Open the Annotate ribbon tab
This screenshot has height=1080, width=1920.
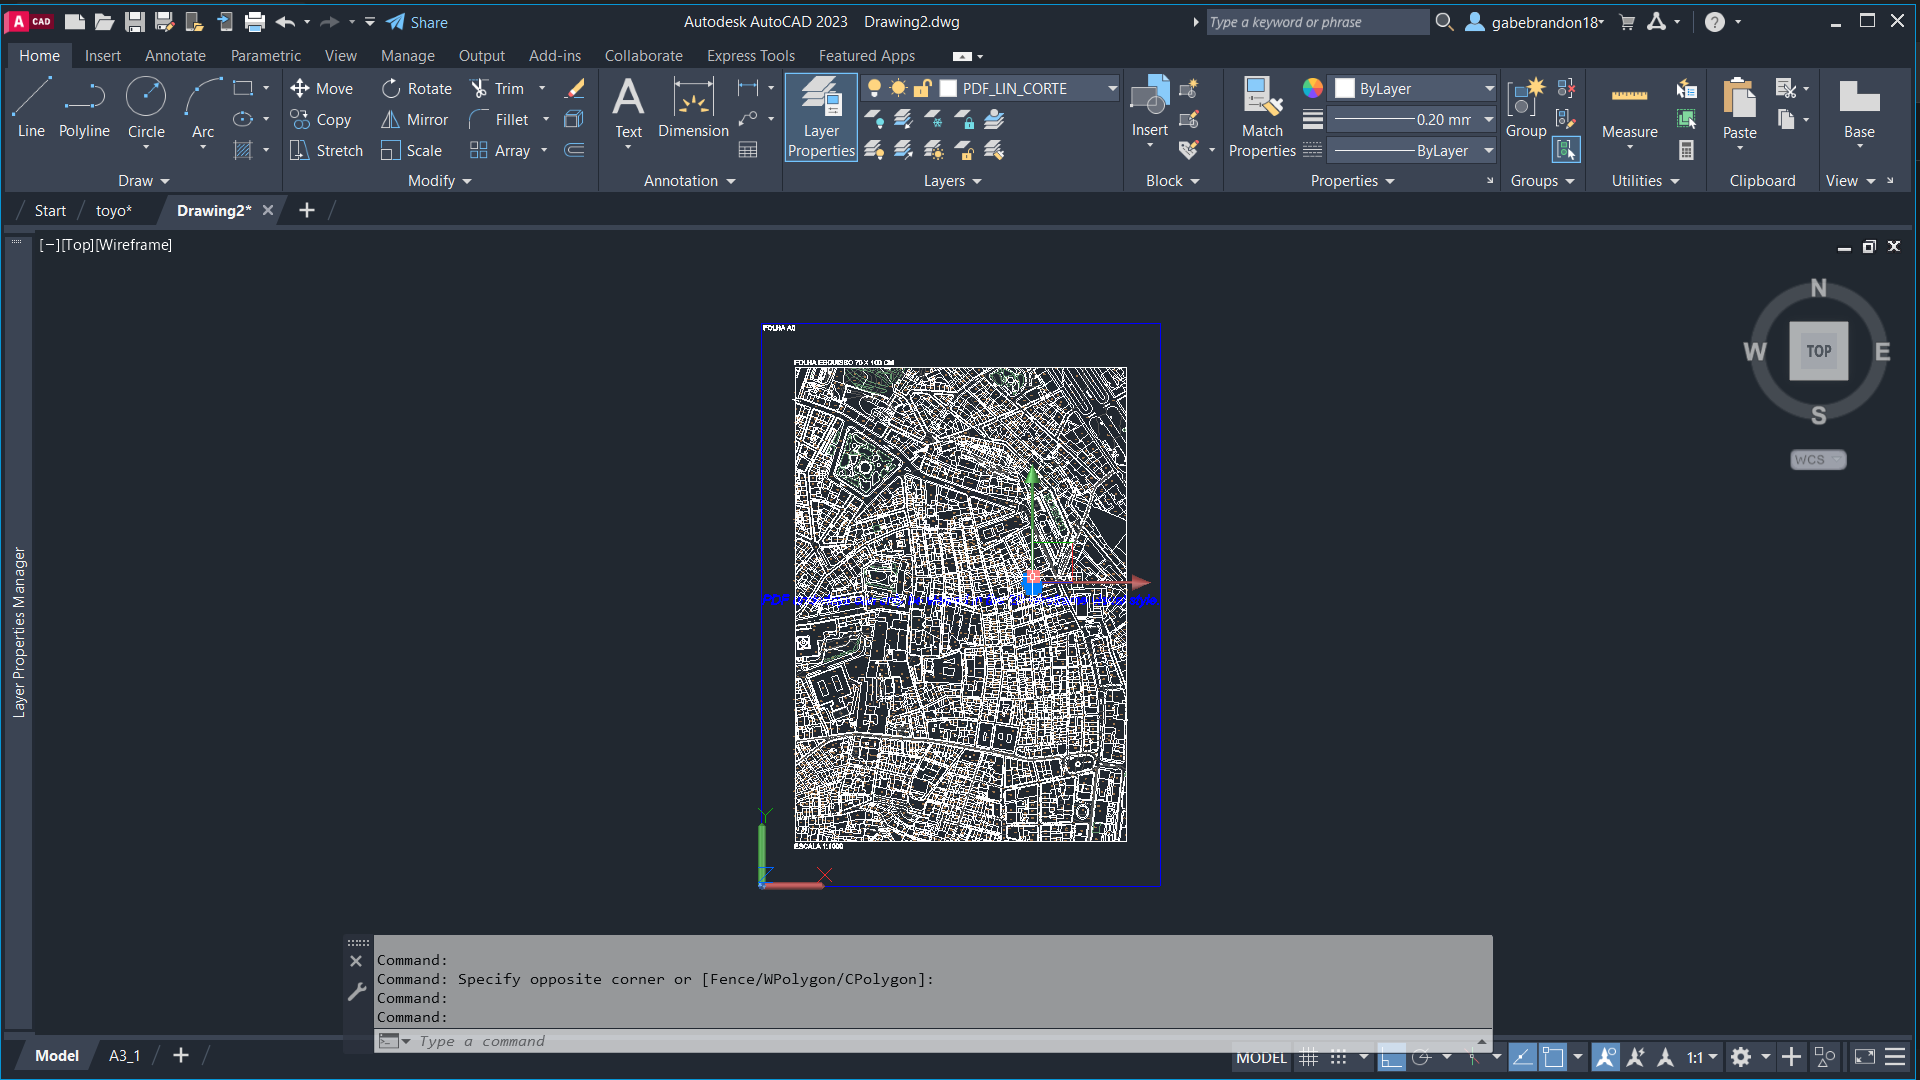[175, 56]
